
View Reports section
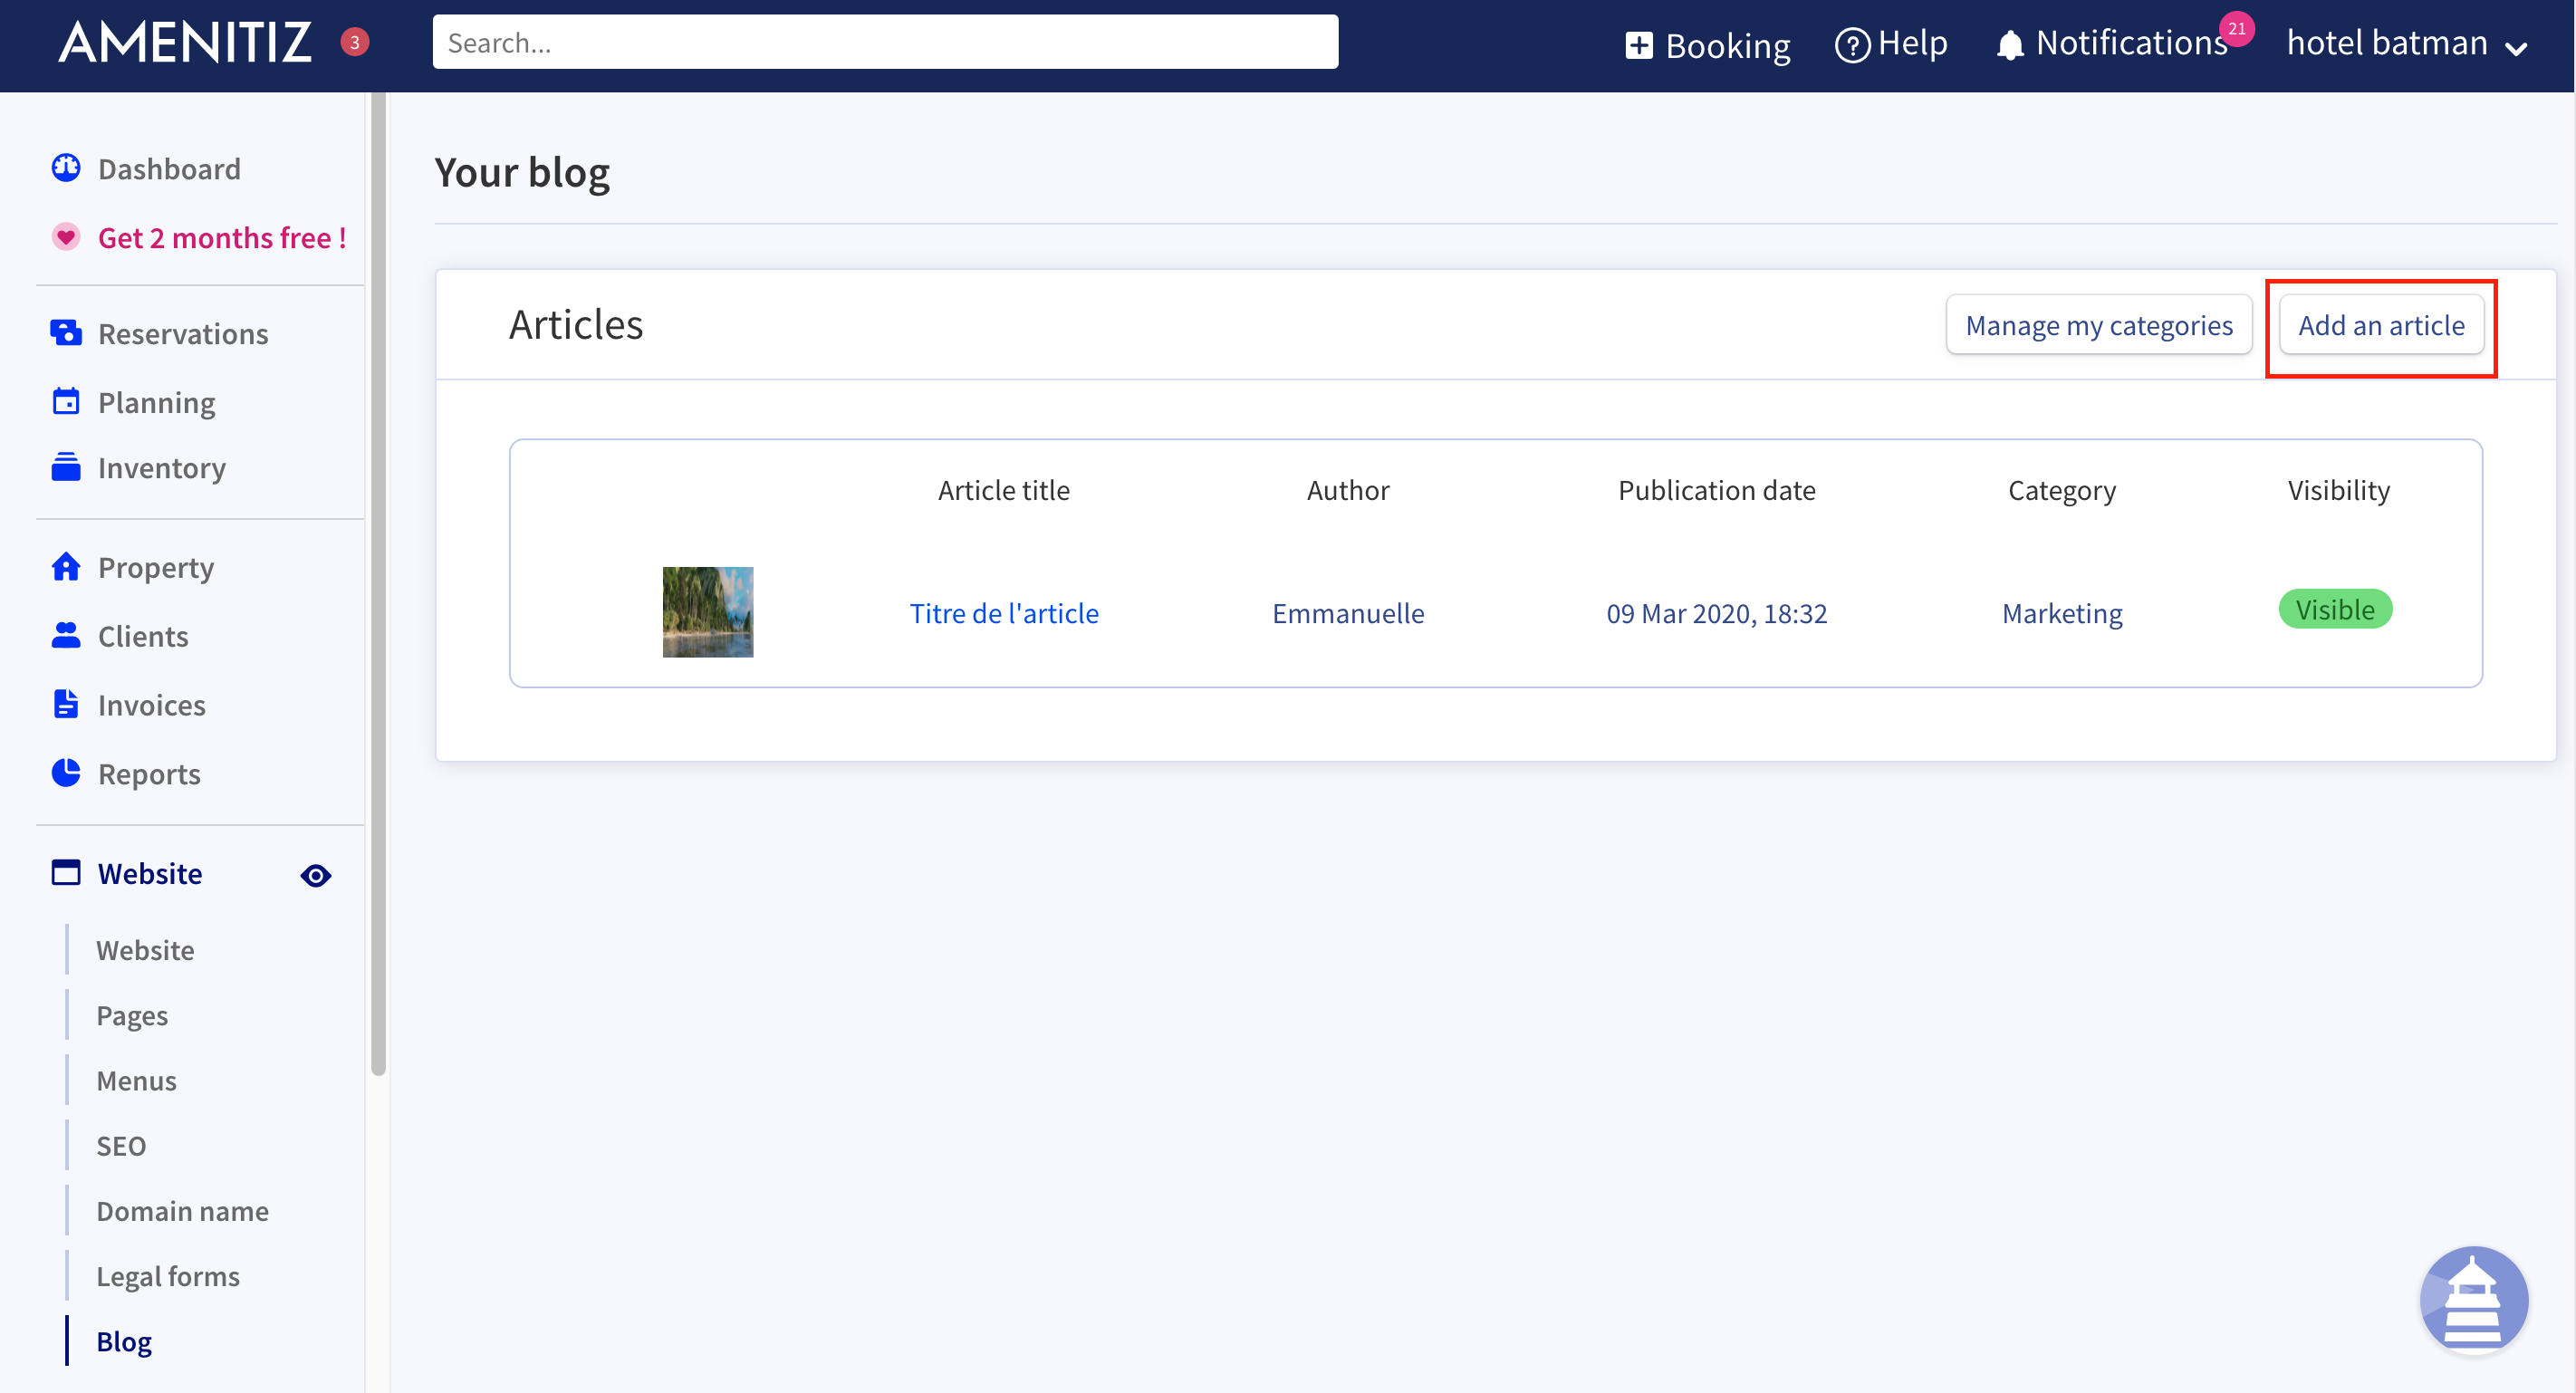click(149, 774)
